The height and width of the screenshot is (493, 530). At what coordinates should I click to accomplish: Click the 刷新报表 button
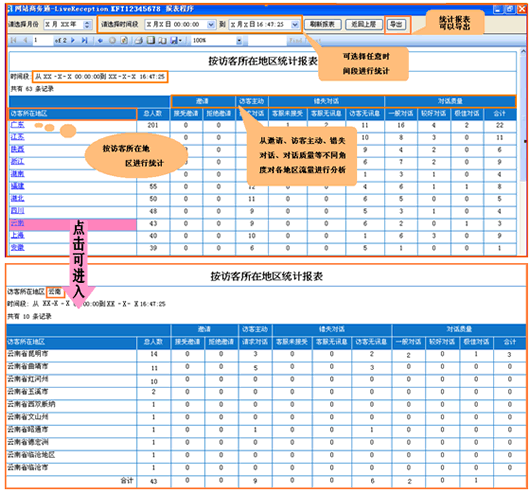[x=322, y=24]
